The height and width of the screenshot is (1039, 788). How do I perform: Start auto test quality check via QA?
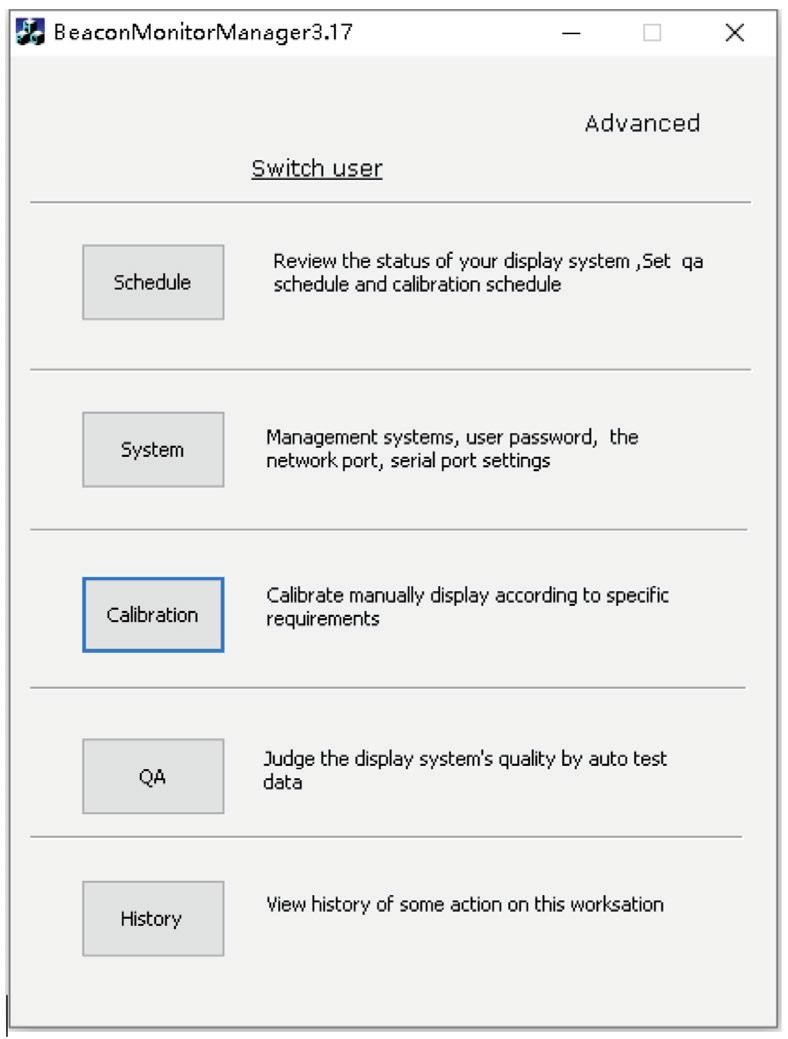pos(153,777)
